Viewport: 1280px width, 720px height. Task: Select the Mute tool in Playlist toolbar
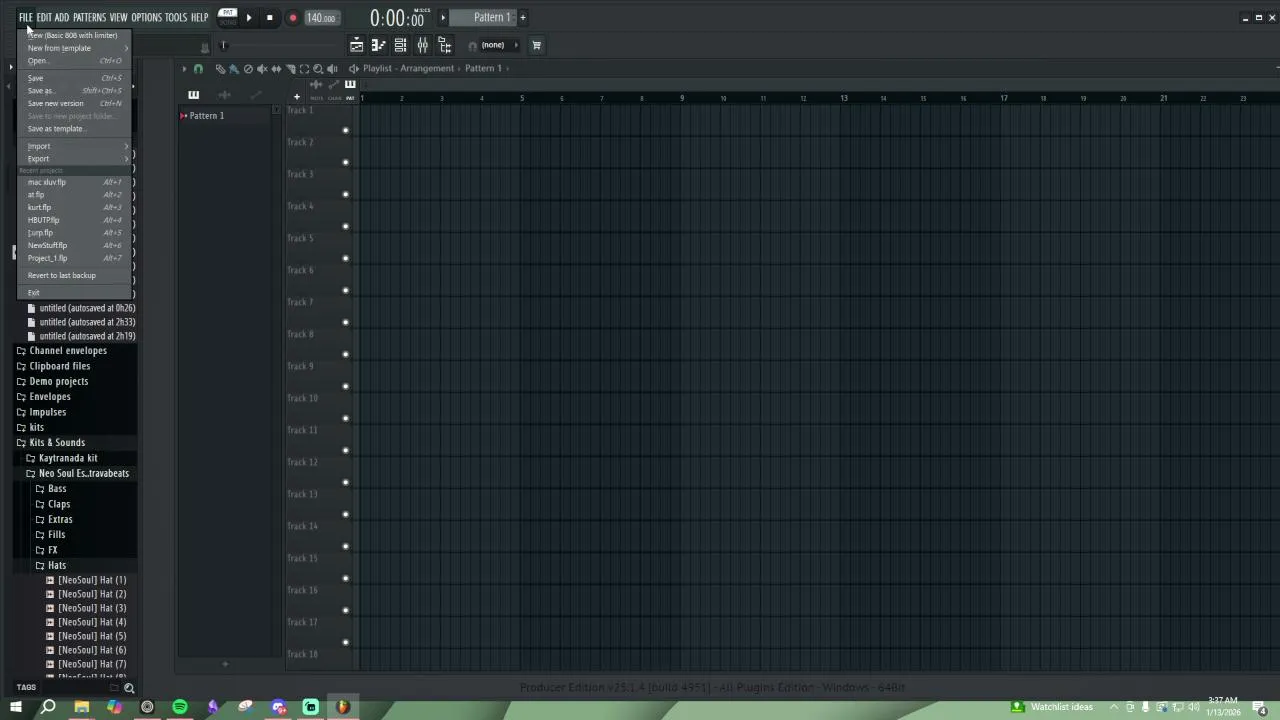262,69
